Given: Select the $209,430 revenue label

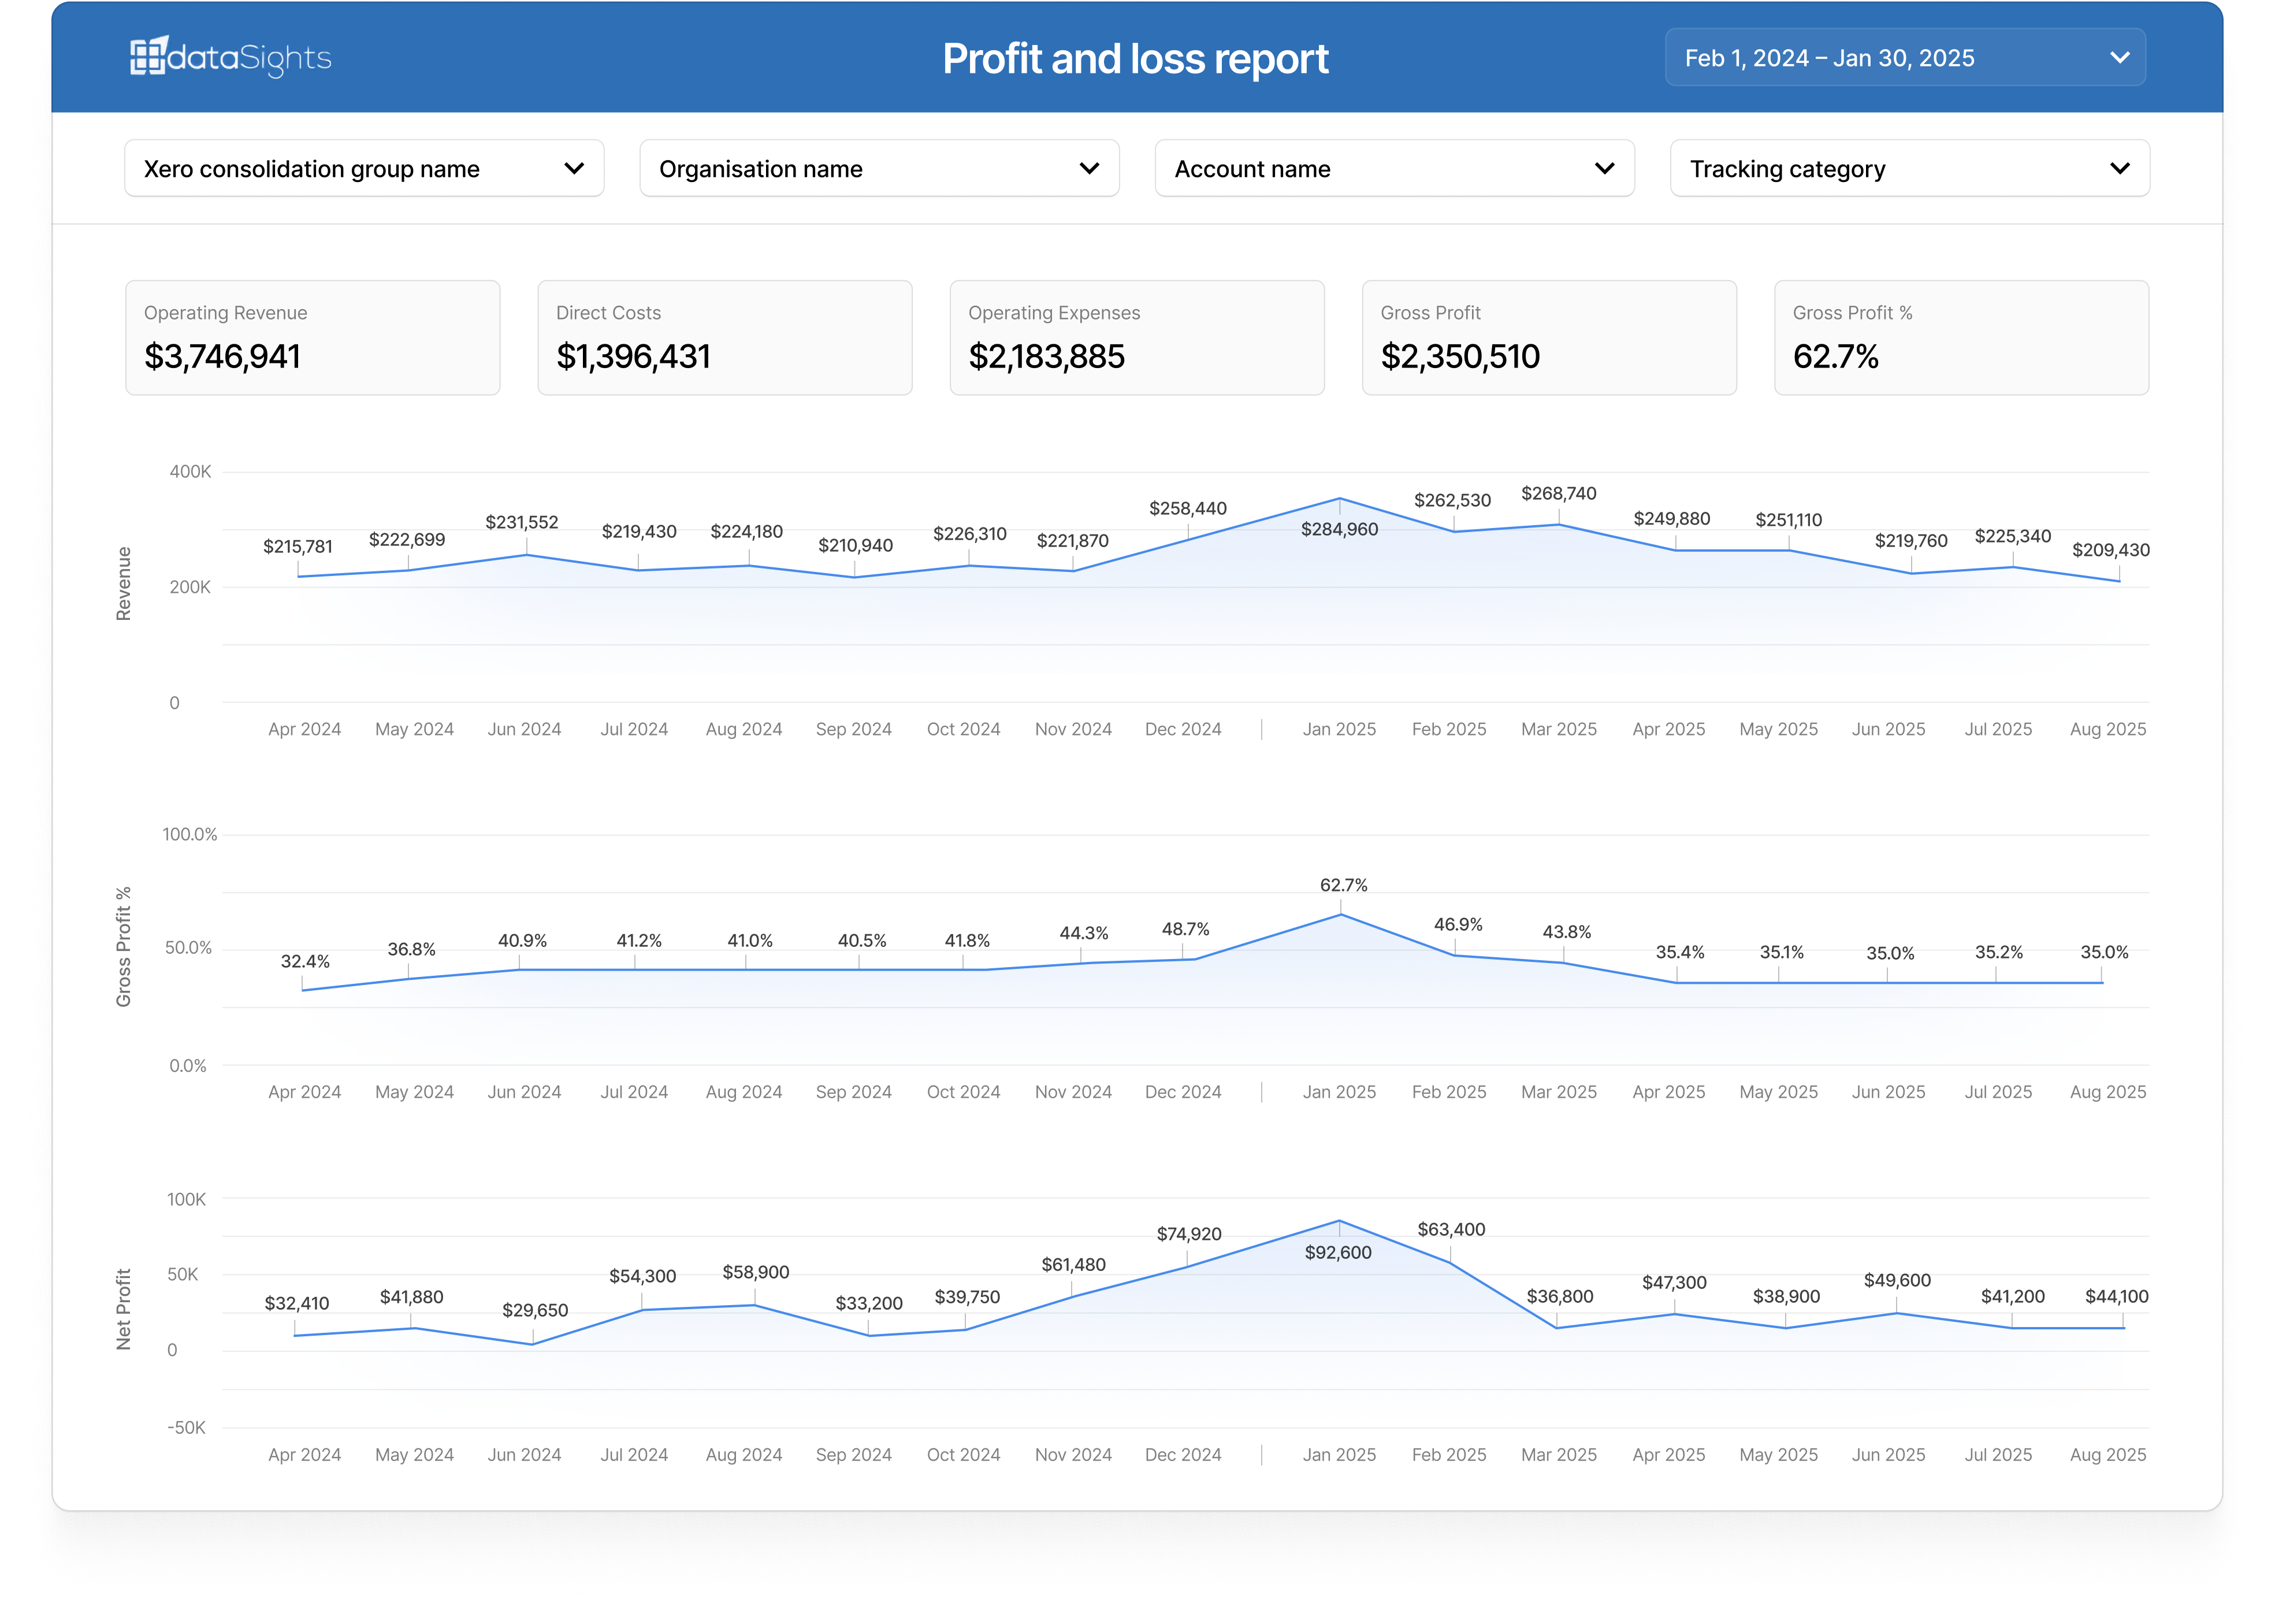Looking at the screenshot, I should [2110, 549].
